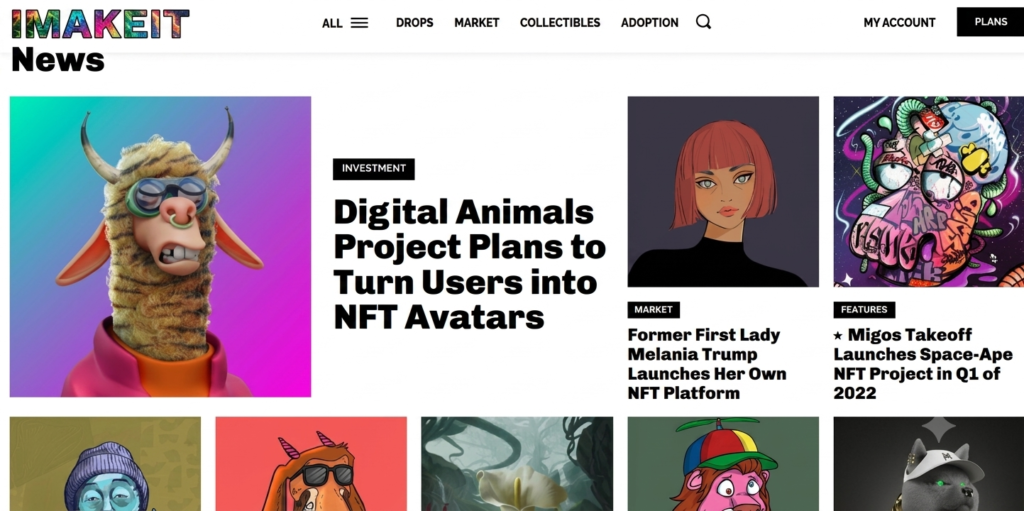Viewport: 1024px width, 511px height.
Task: Click the ALL hamburger menu icon
Action: pos(359,23)
